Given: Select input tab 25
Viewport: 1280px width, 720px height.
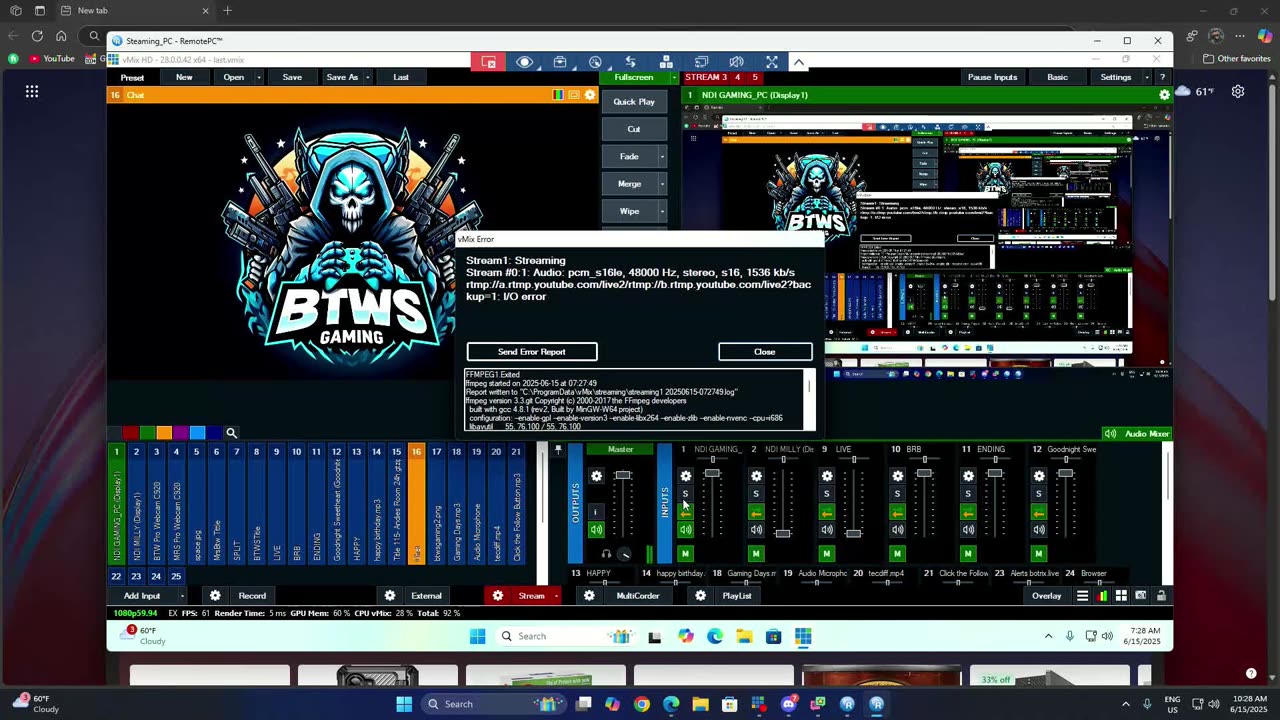Looking at the screenshot, I should (x=176, y=576).
